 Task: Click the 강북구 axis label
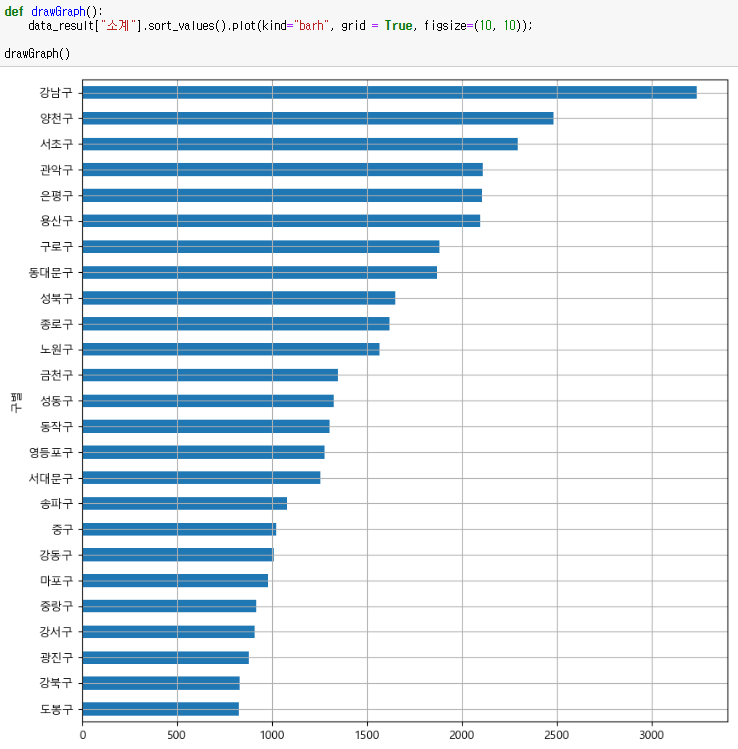(56, 683)
